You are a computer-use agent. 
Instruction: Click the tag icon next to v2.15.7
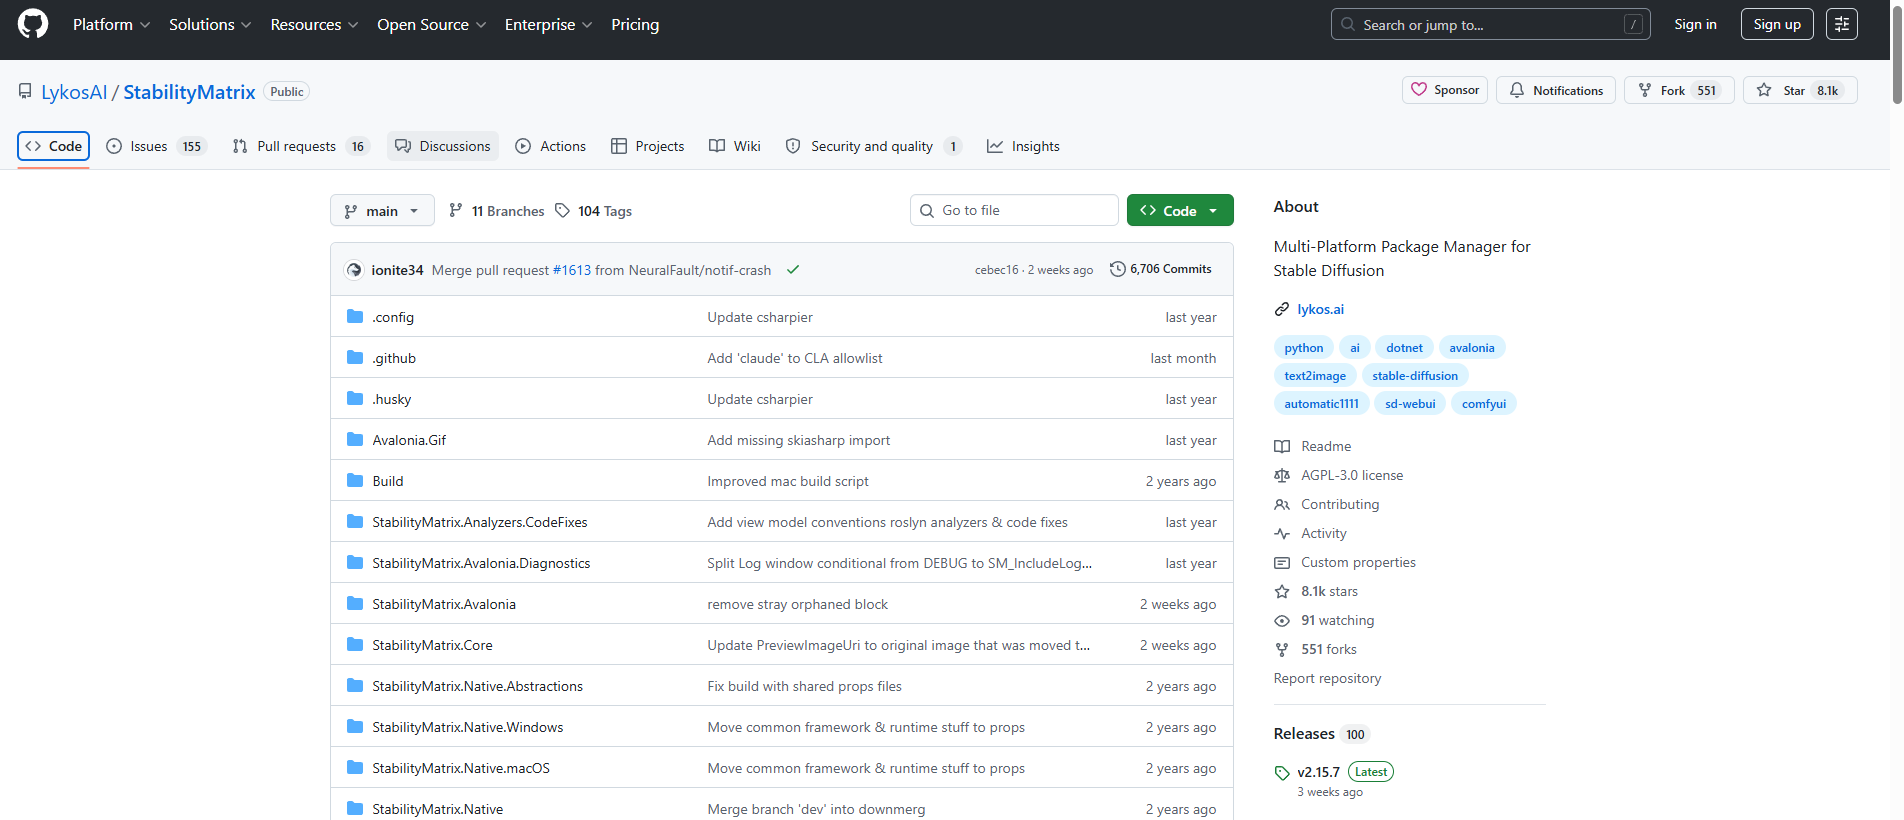[x=1282, y=773]
